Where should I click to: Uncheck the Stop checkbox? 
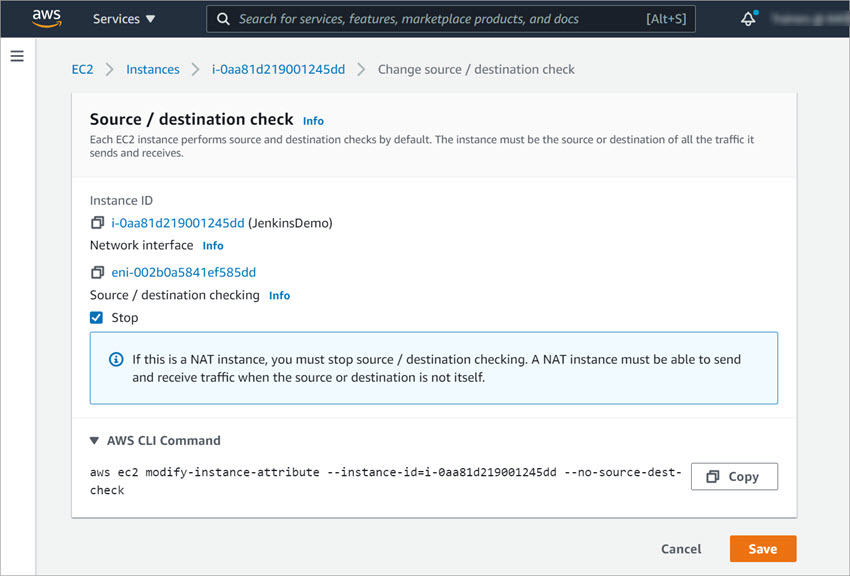[x=95, y=317]
